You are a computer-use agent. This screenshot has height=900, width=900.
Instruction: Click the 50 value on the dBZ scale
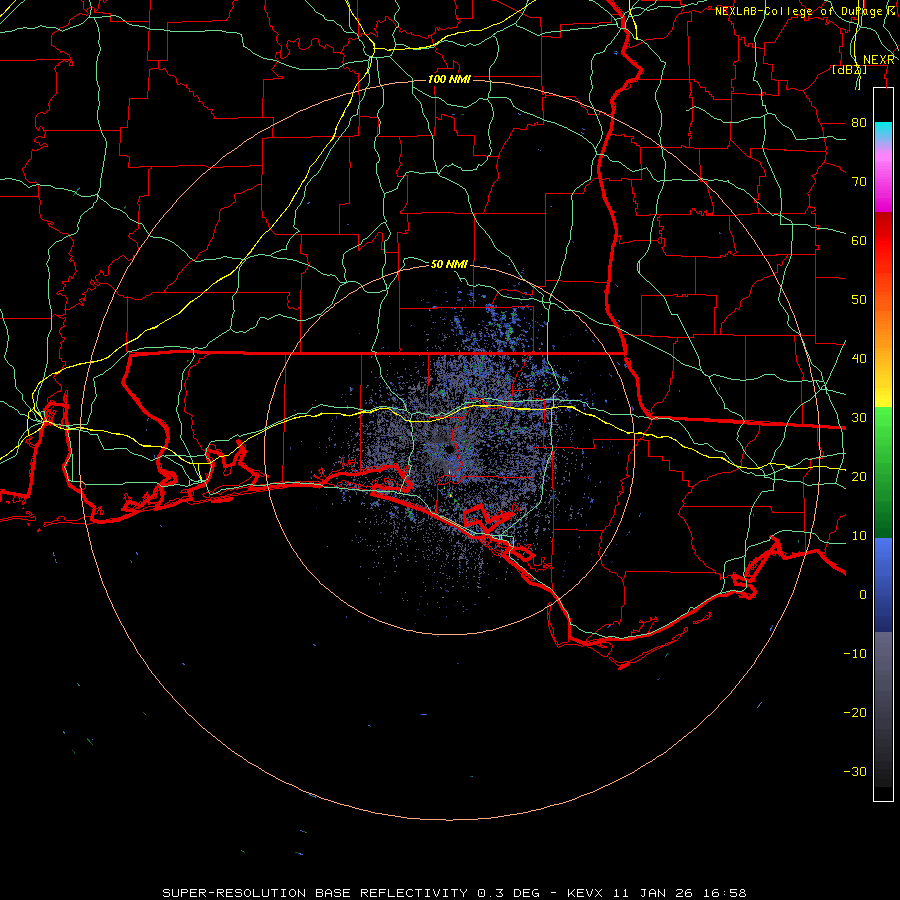pos(859,300)
